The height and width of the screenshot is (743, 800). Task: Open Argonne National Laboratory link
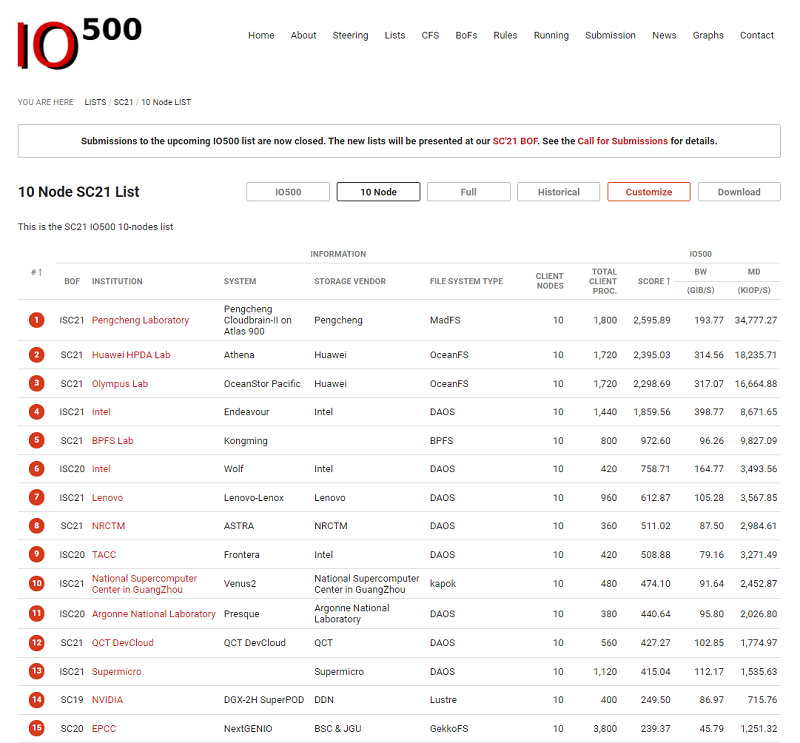(x=154, y=614)
